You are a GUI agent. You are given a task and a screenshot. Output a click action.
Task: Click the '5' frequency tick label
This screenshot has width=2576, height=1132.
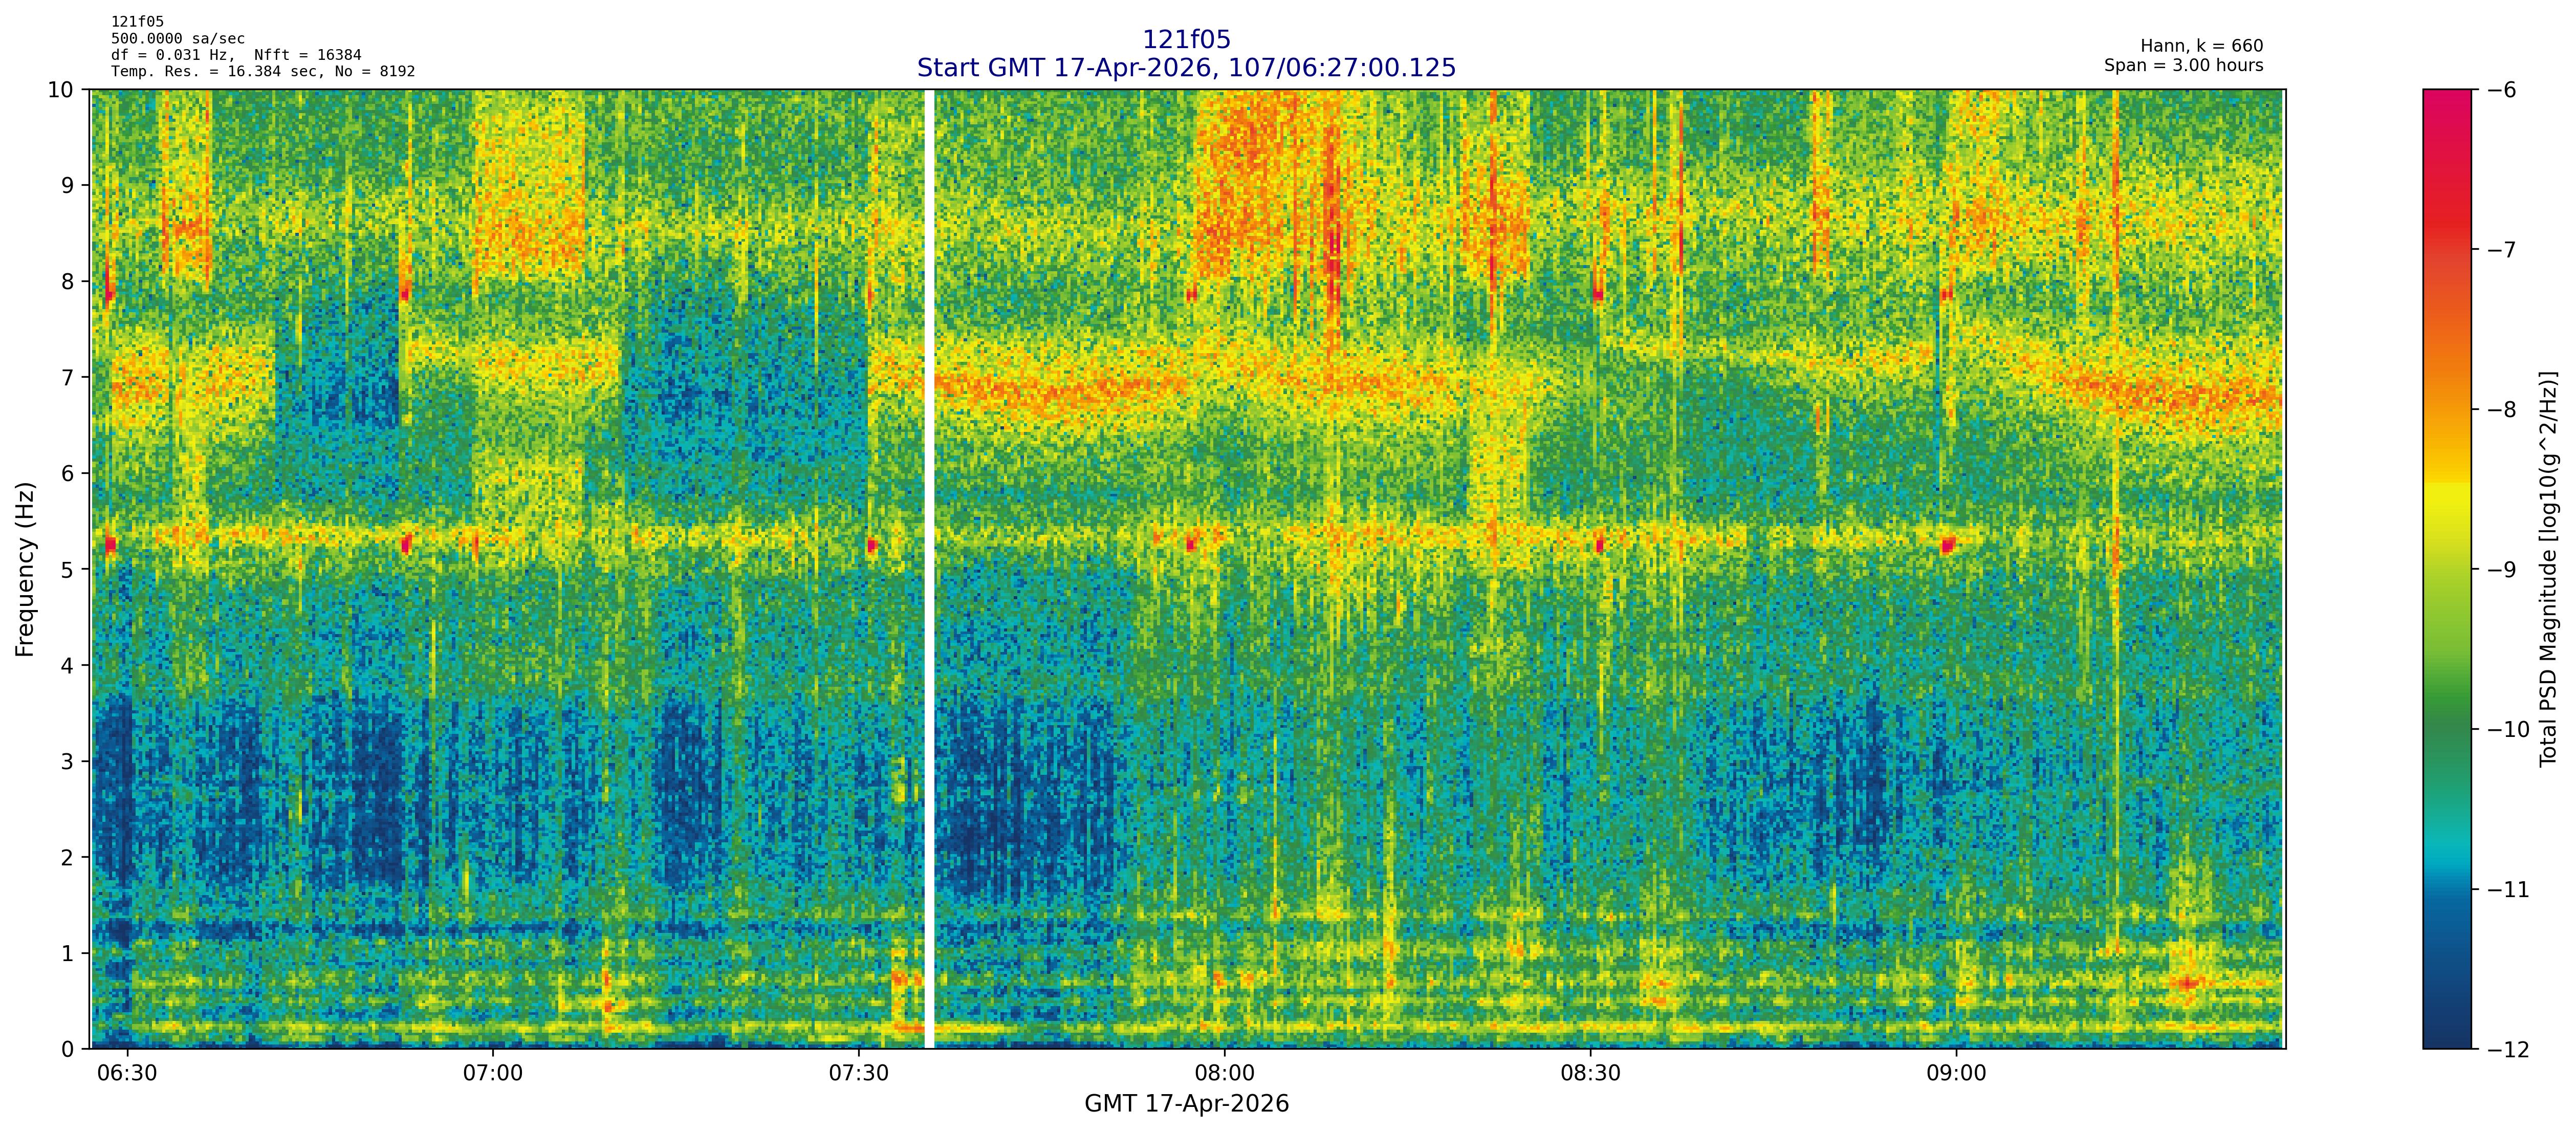(67, 569)
